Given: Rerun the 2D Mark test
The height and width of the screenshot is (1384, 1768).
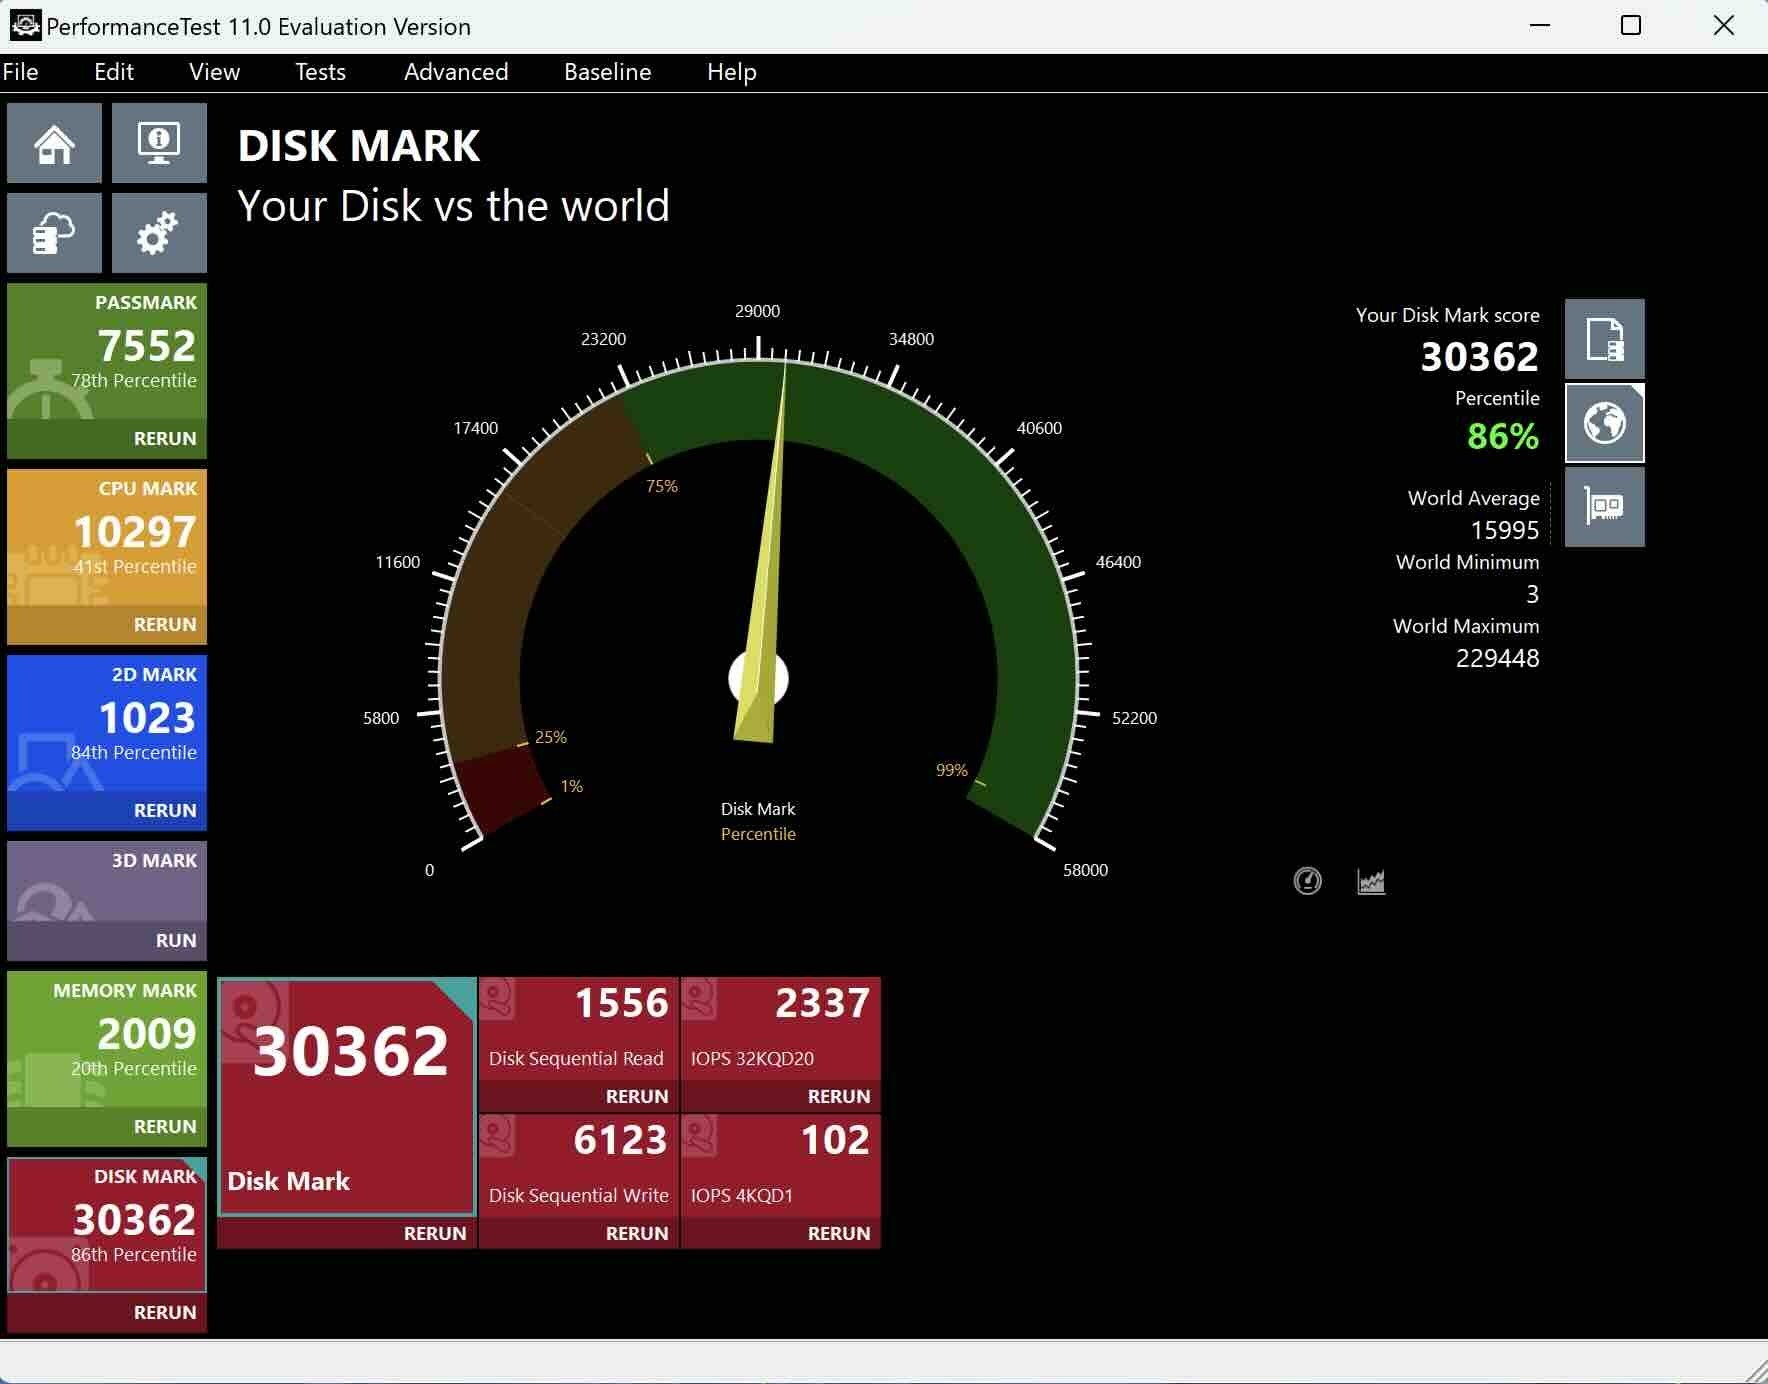Looking at the screenshot, I should point(165,810).
